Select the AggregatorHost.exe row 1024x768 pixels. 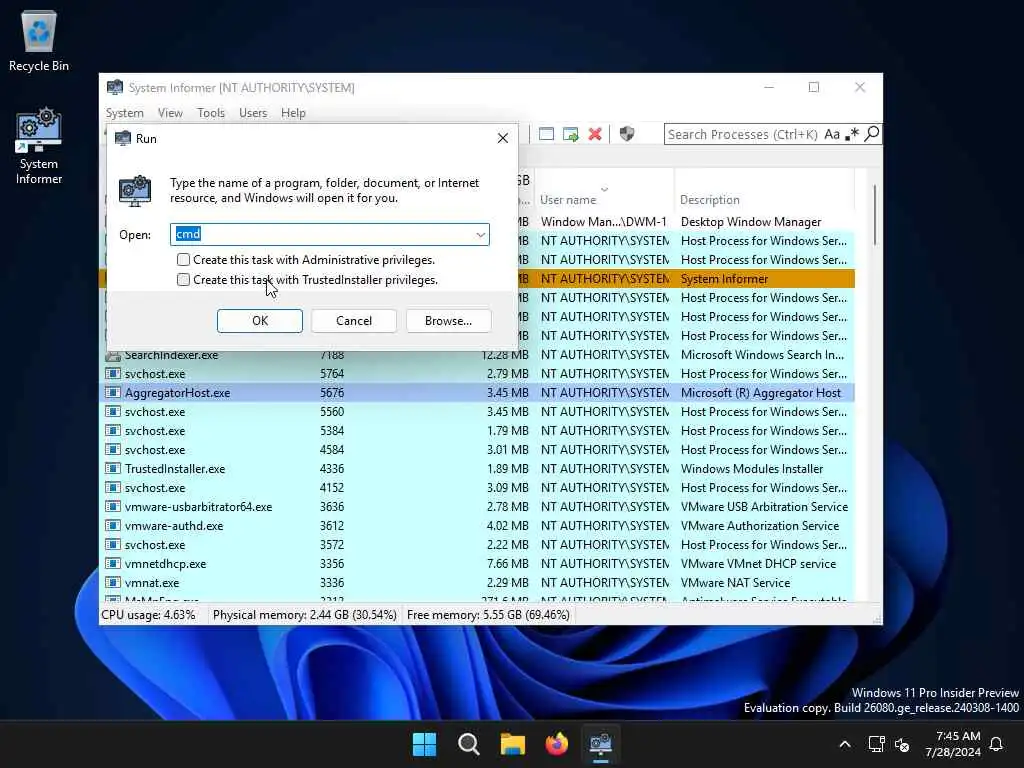point(477,392)
